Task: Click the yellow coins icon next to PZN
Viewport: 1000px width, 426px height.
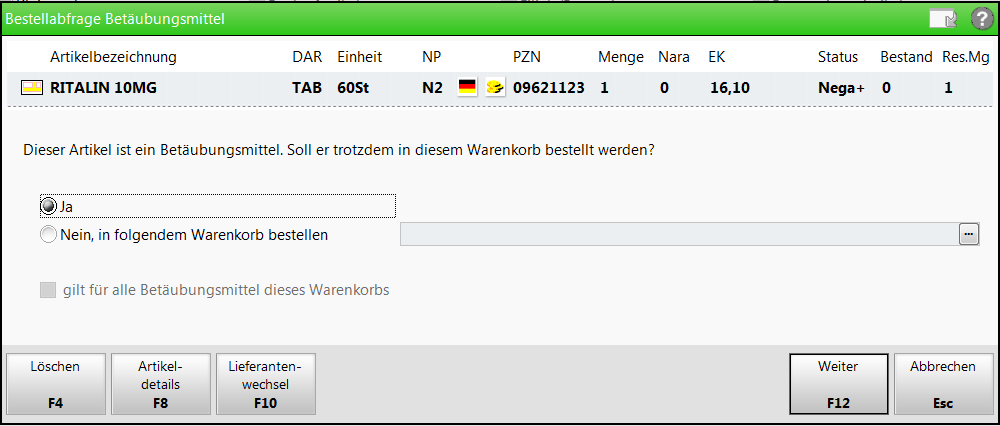Action: pyautogui.click(x=495, y=87)
